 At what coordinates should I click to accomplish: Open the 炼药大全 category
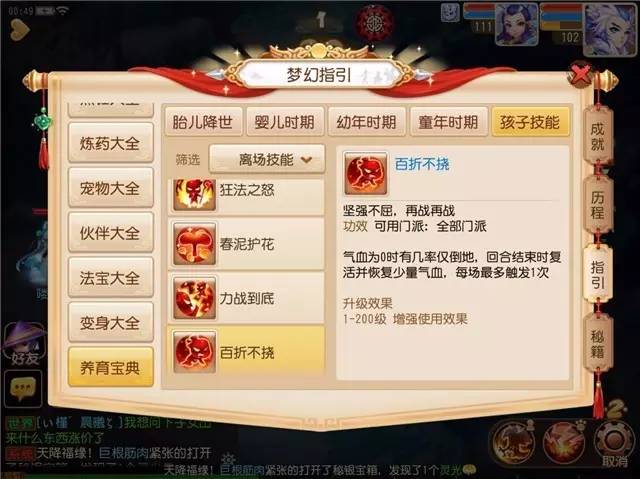[x=110, y=143]
